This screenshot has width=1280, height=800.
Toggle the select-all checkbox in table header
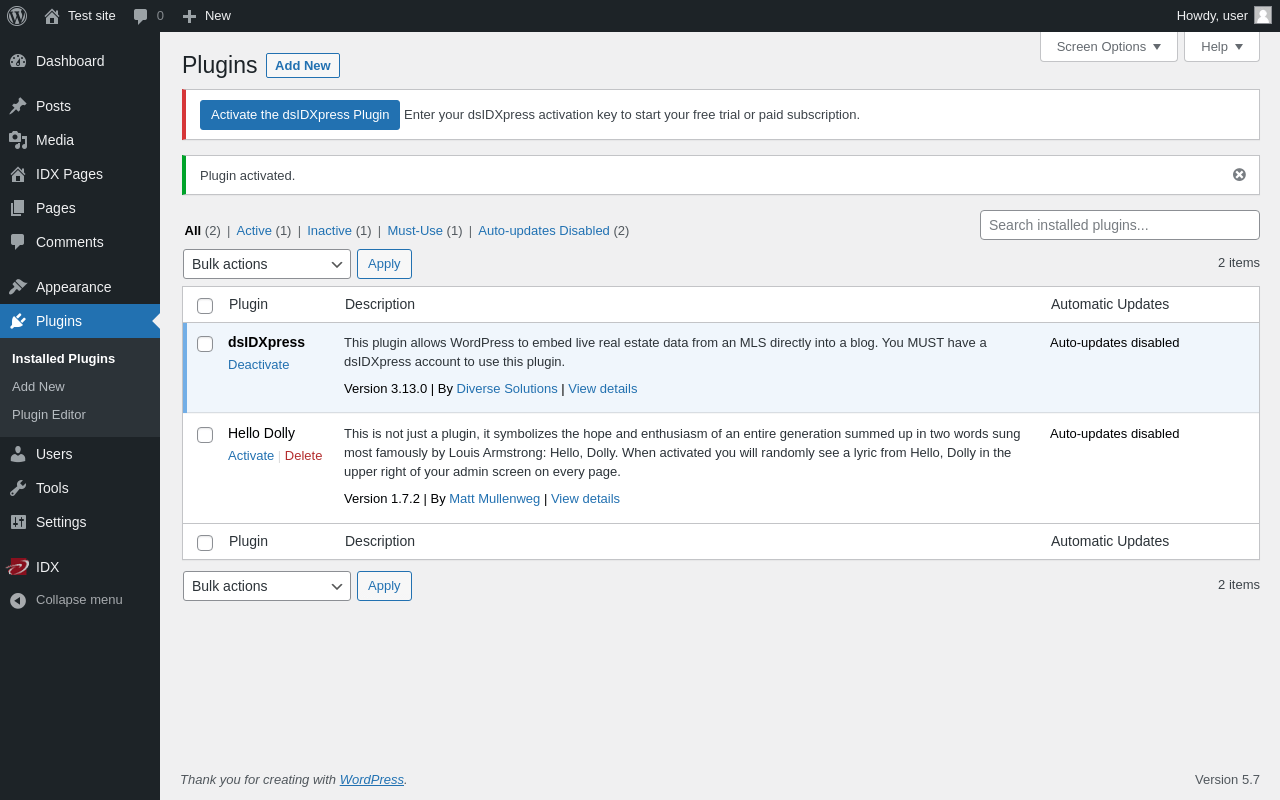click(x=205, y=306)
